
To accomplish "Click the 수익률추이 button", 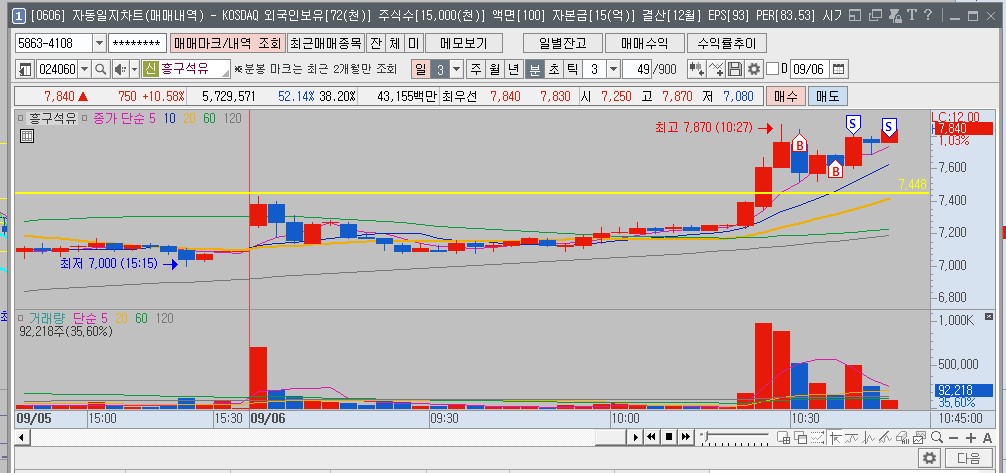I will pos(726,43).
